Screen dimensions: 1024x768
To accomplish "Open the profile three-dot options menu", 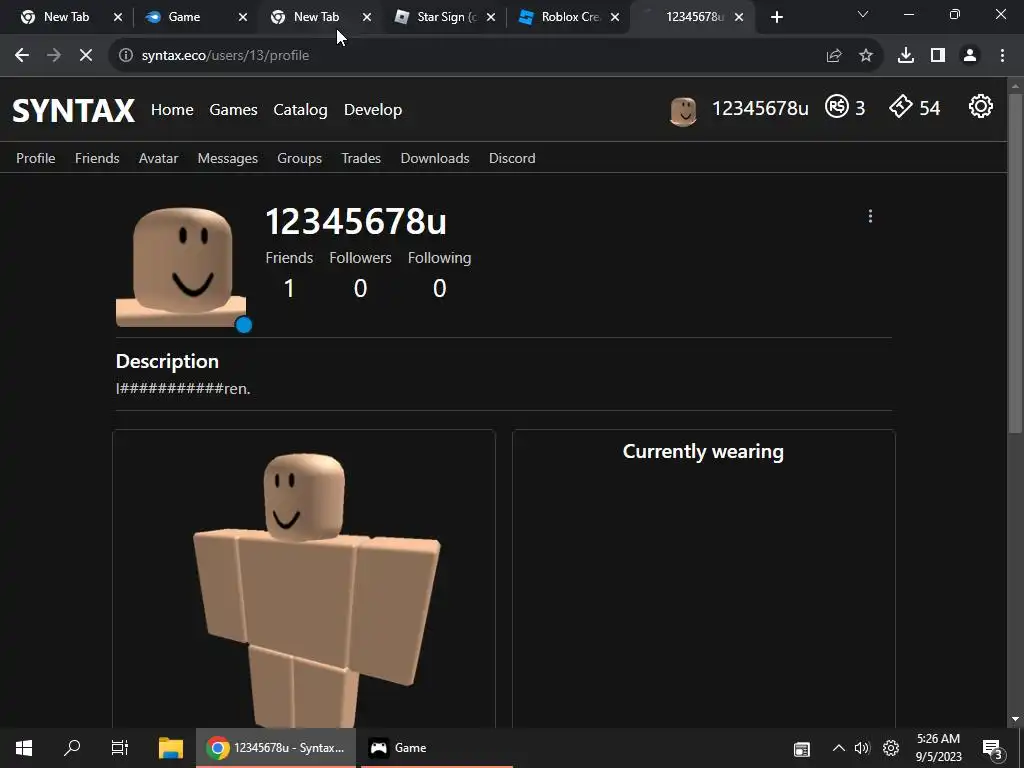I will (870, 216).
